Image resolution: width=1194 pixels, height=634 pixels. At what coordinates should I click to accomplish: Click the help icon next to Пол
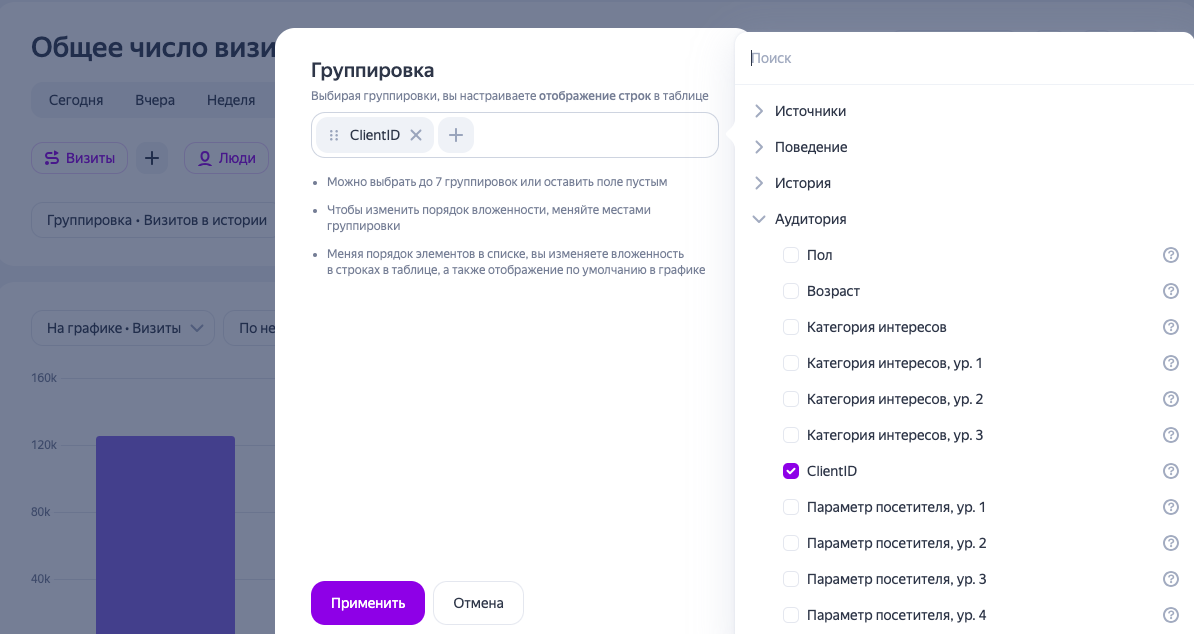1170,255
